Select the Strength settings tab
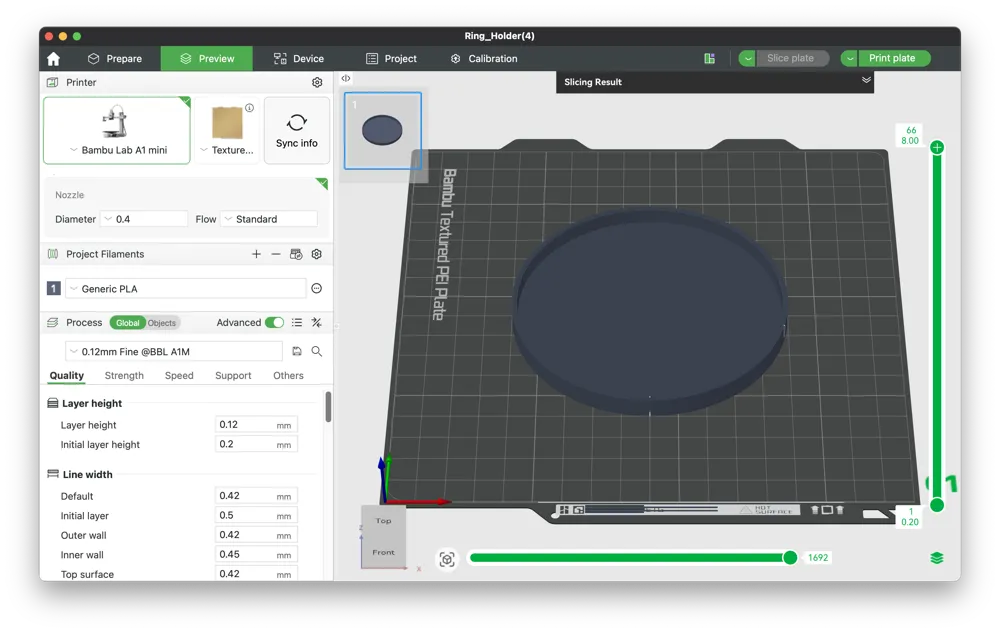This screenshot has height=633, width=1000. 124,375
